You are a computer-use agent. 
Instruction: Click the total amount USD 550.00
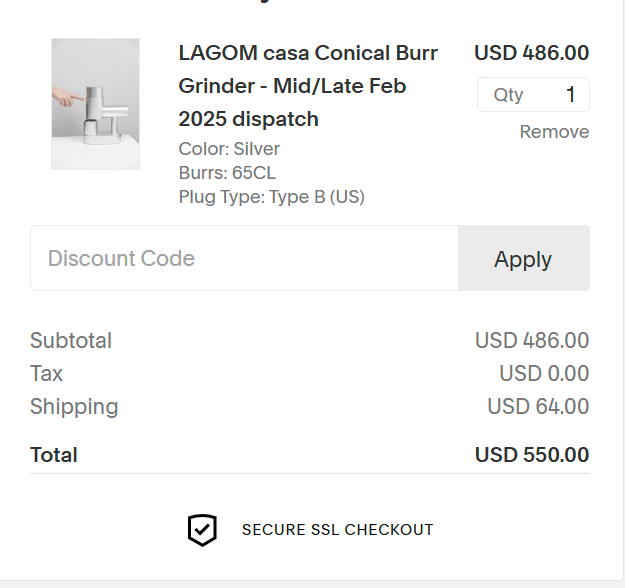532,455
